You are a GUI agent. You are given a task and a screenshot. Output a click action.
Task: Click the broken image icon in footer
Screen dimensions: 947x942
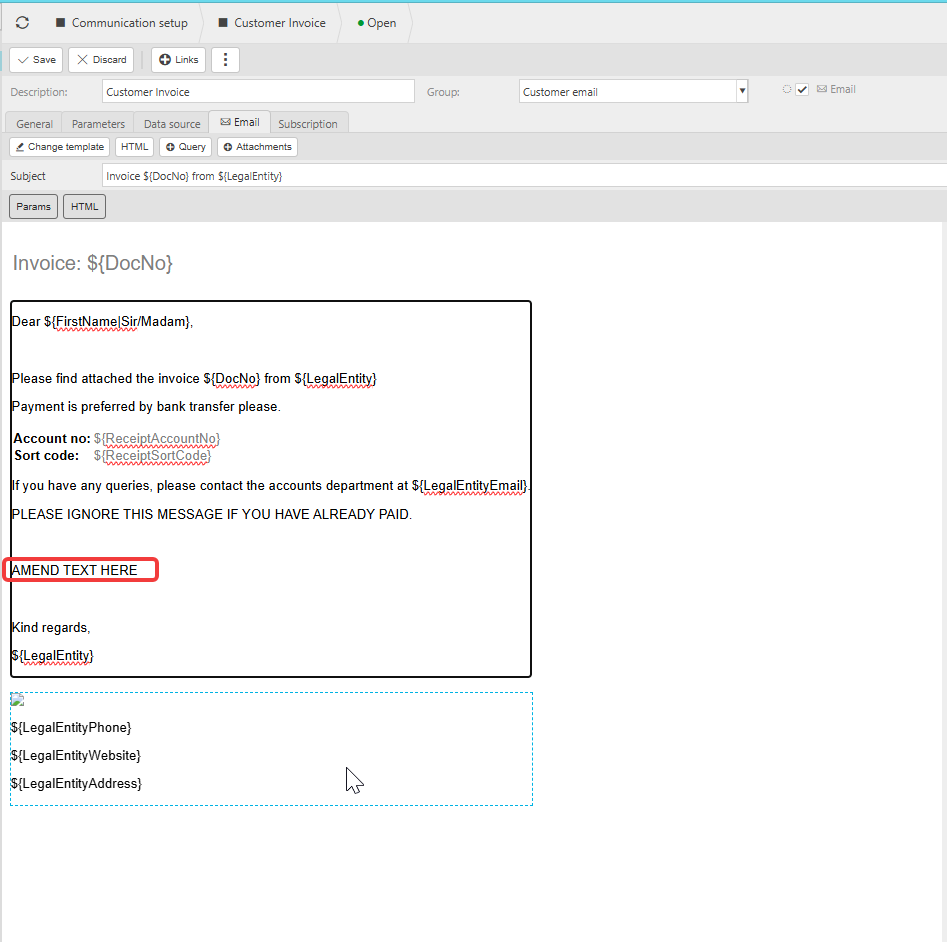coord(18,700)
